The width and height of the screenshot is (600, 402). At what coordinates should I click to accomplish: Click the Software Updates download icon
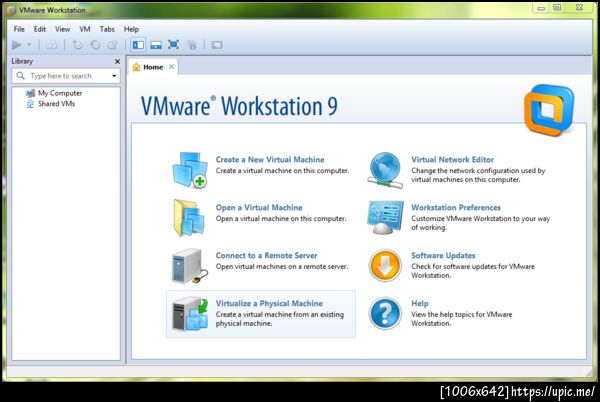click(385, 265)
